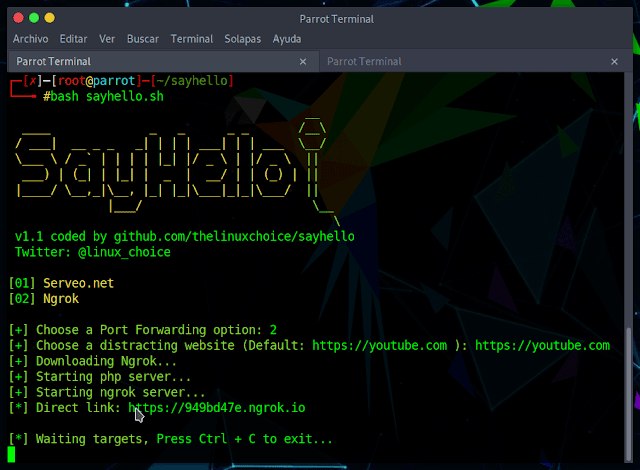This screenshot has height=470, width=640.
Task: Close the second Parrot Terminal tab
Action: point(614,62)
